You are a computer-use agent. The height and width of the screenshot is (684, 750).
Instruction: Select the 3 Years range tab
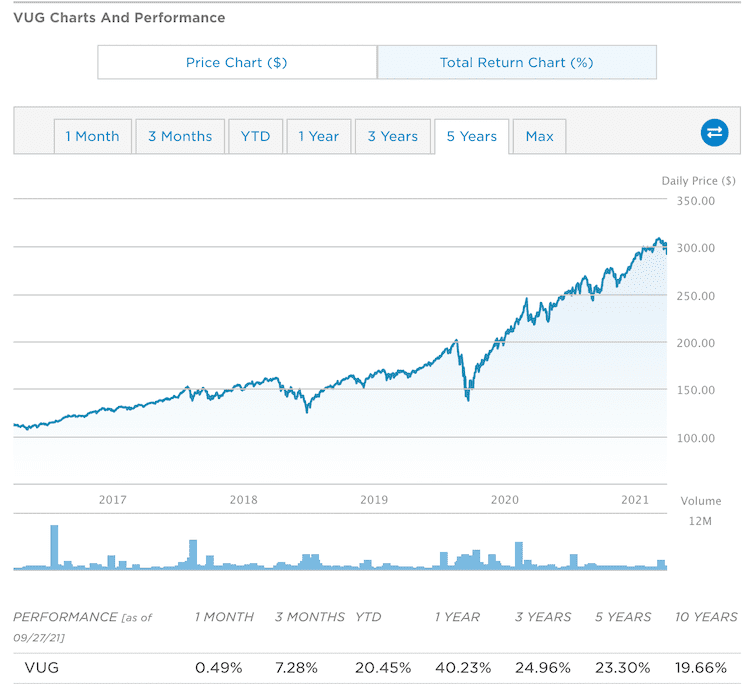[x=393, y=136]
